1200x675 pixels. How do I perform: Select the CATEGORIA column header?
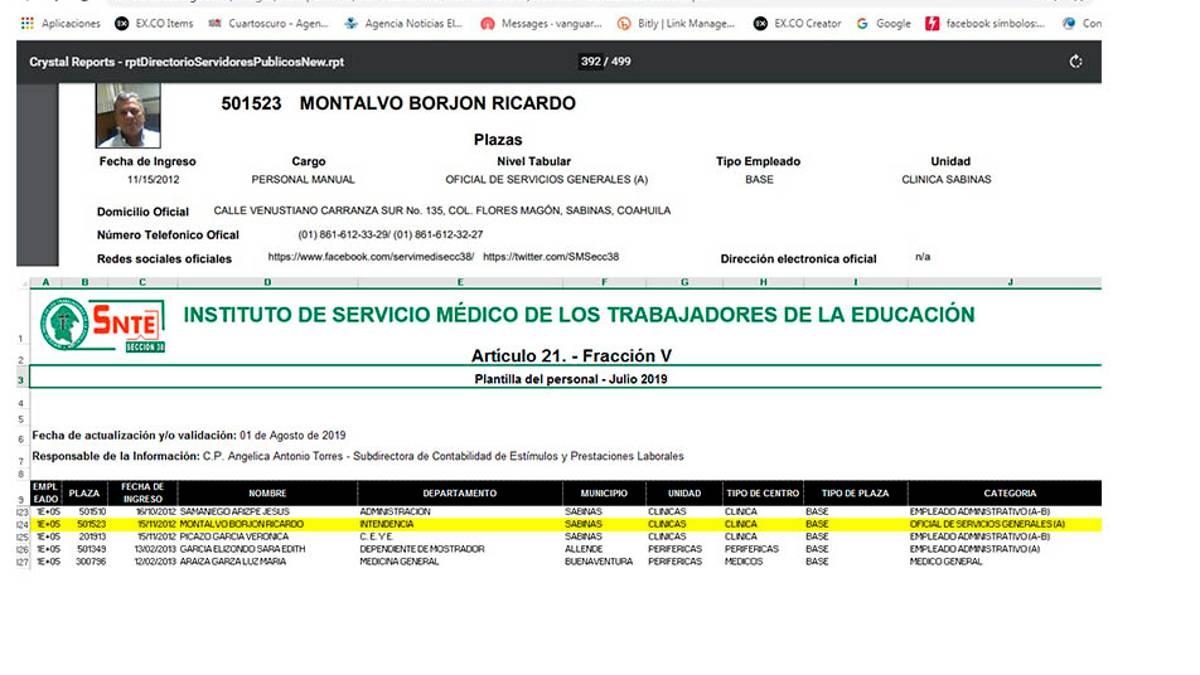1009,493
